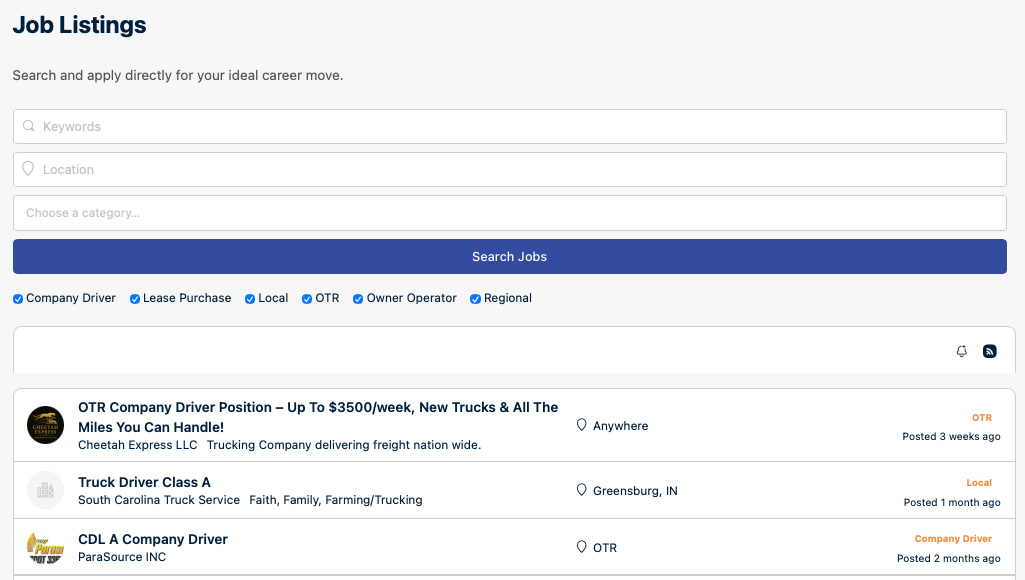Disable the Owner Operator filter
1025x580 pixels.
[358, 299]
